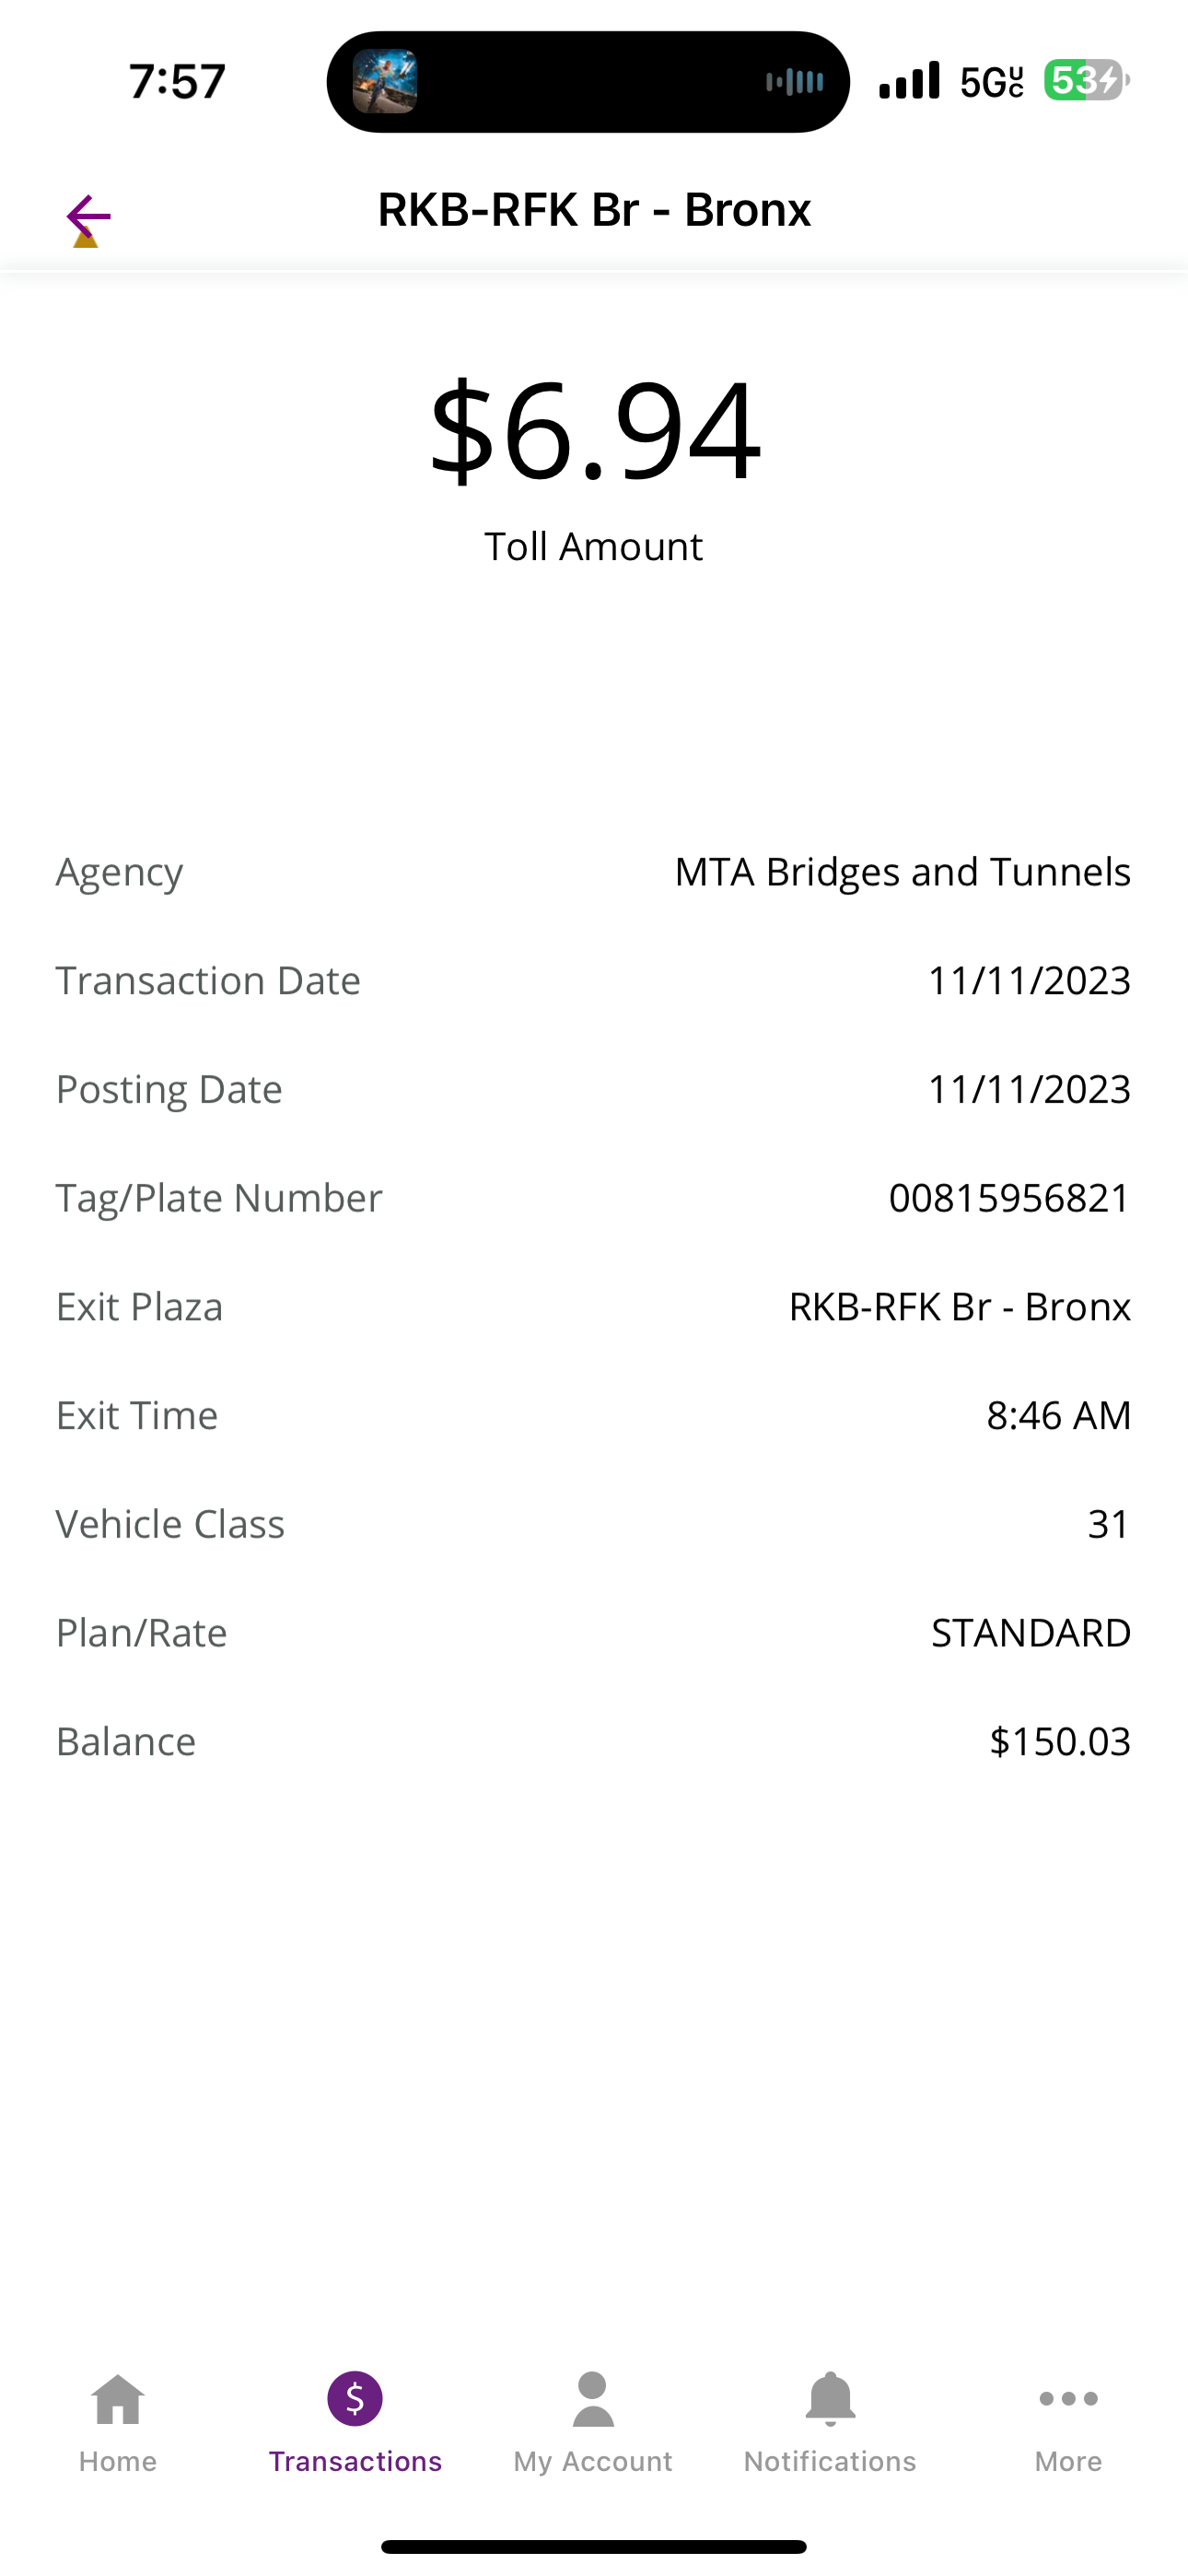Tap the Vehicle Class 31 value
This screenshot has width=1188, height=2576.
point(1108,1524)
